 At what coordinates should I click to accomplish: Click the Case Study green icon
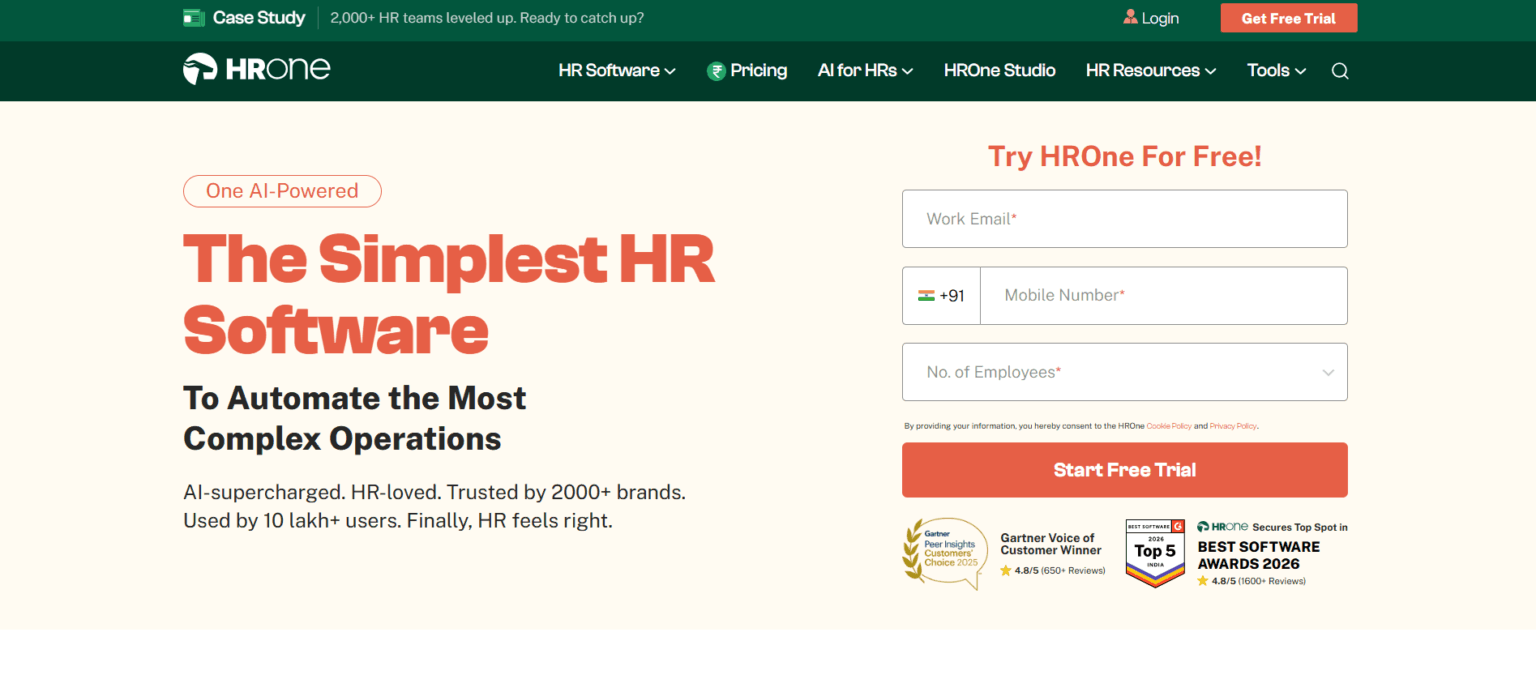pyautogui.click(x=194, y=18)
